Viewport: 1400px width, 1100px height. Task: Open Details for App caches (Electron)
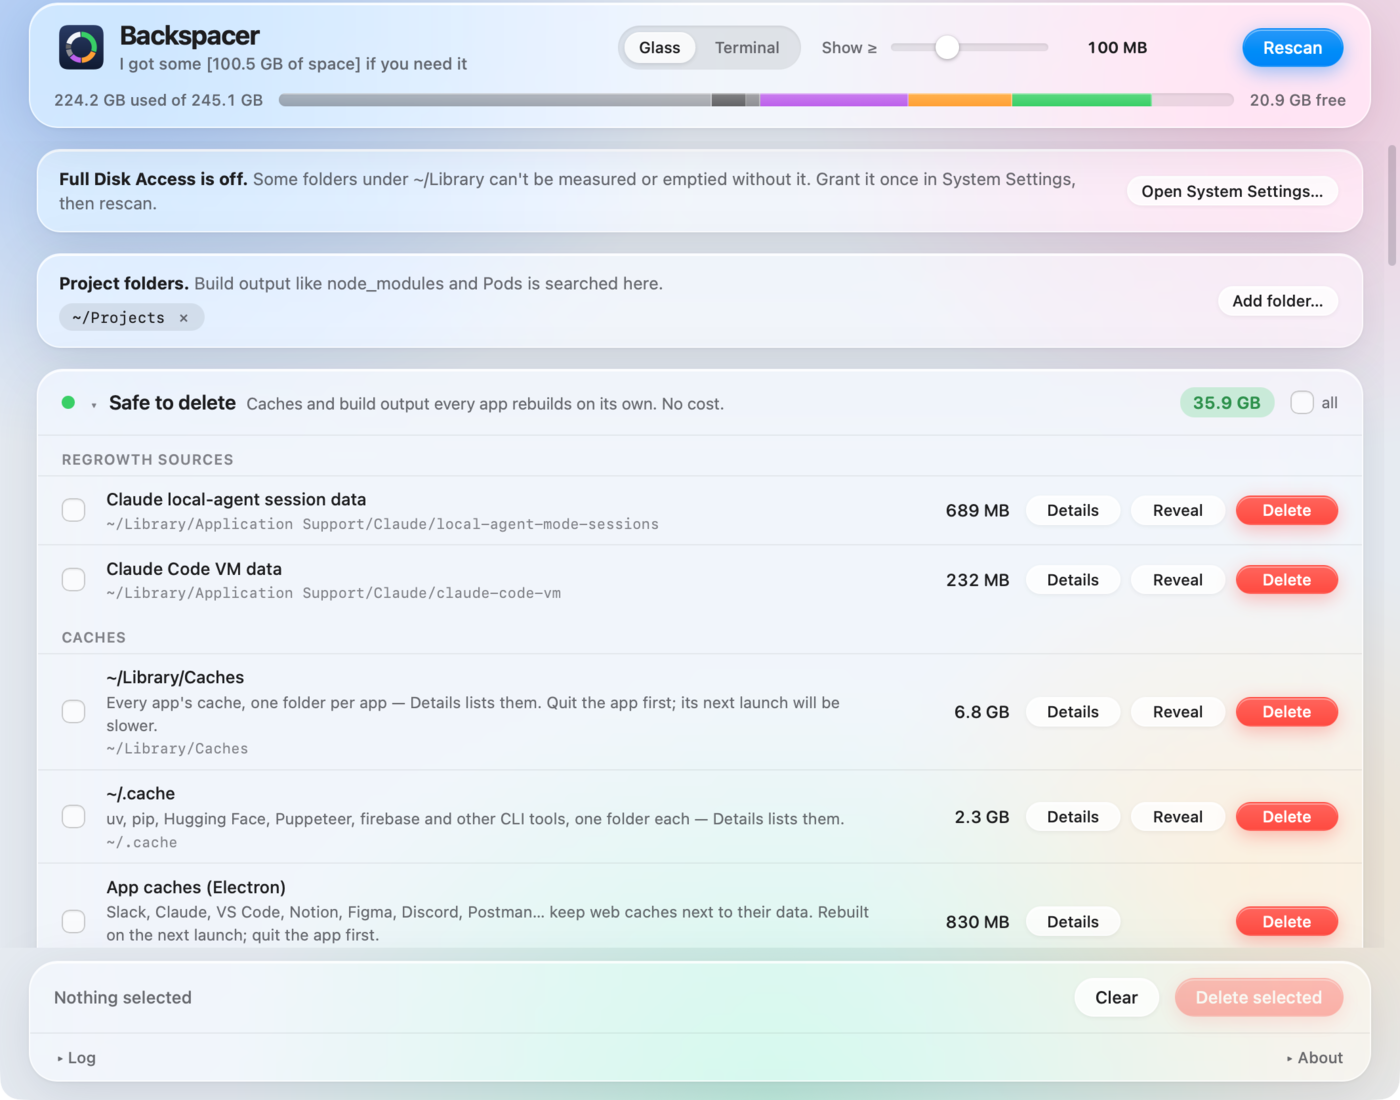pyautogui.click(x=1073, y=922)
